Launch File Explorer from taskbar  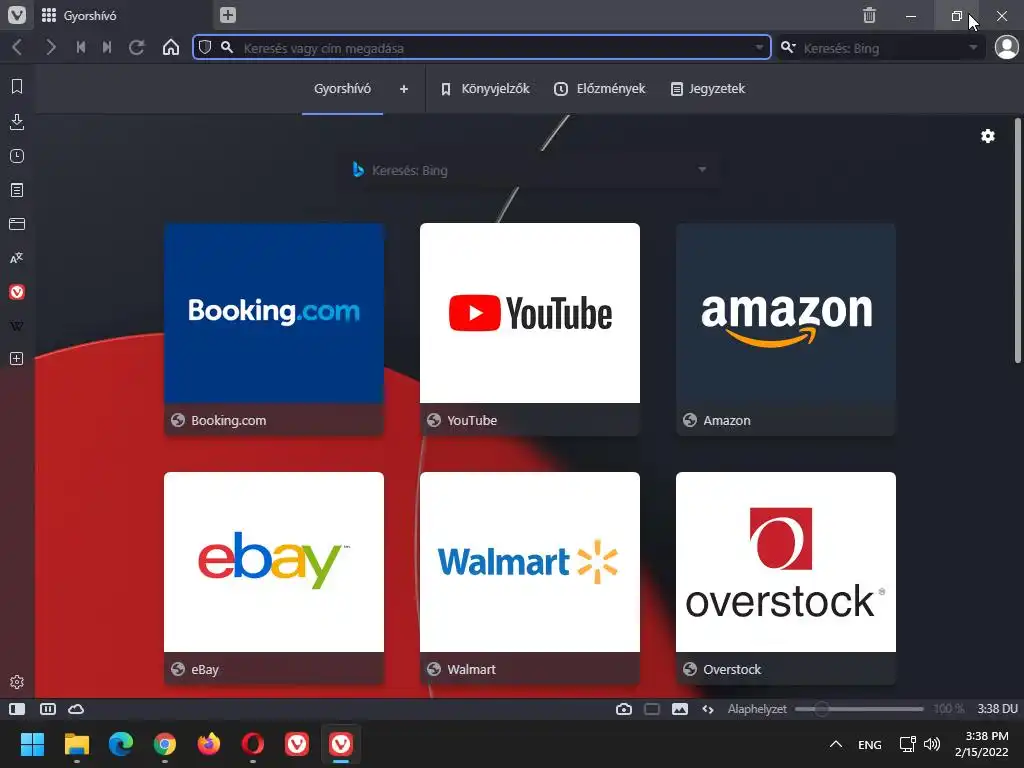point(76,744)
